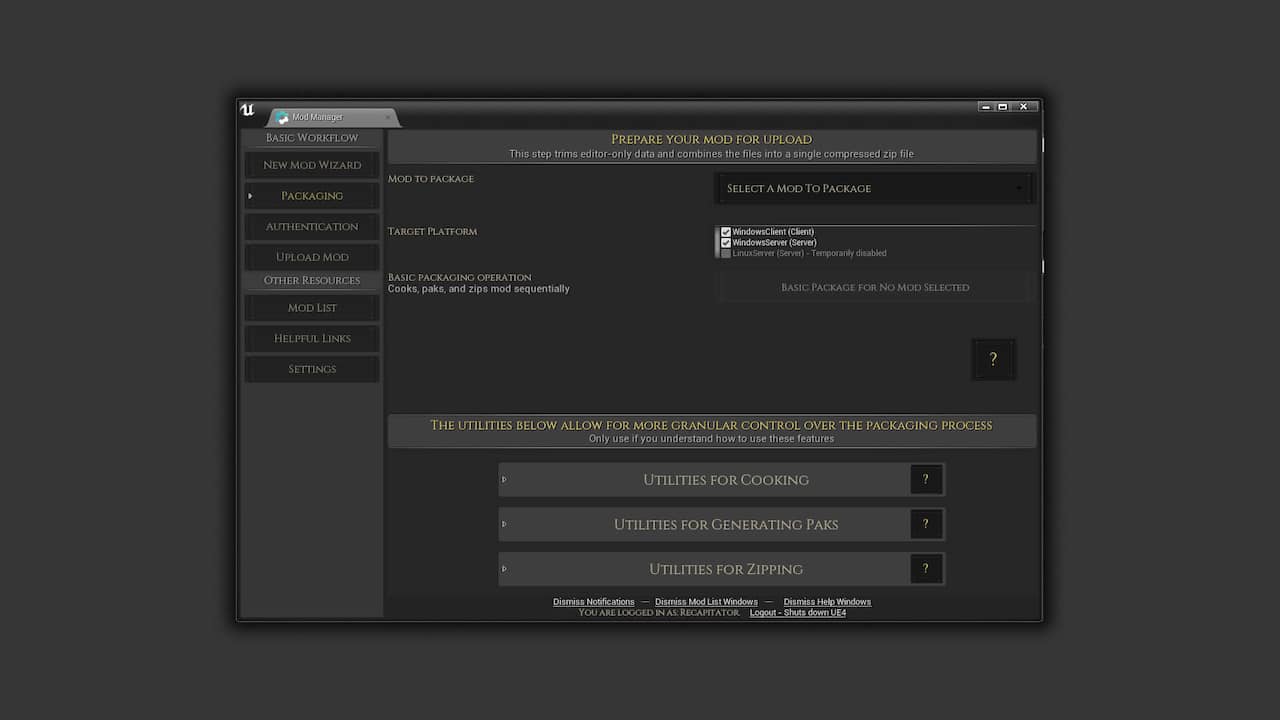Image resolution: width=1280 pixels, height=720 pixels.
Task: Open help for Utilities for Generating Paks
Action: tap(926, 524)
